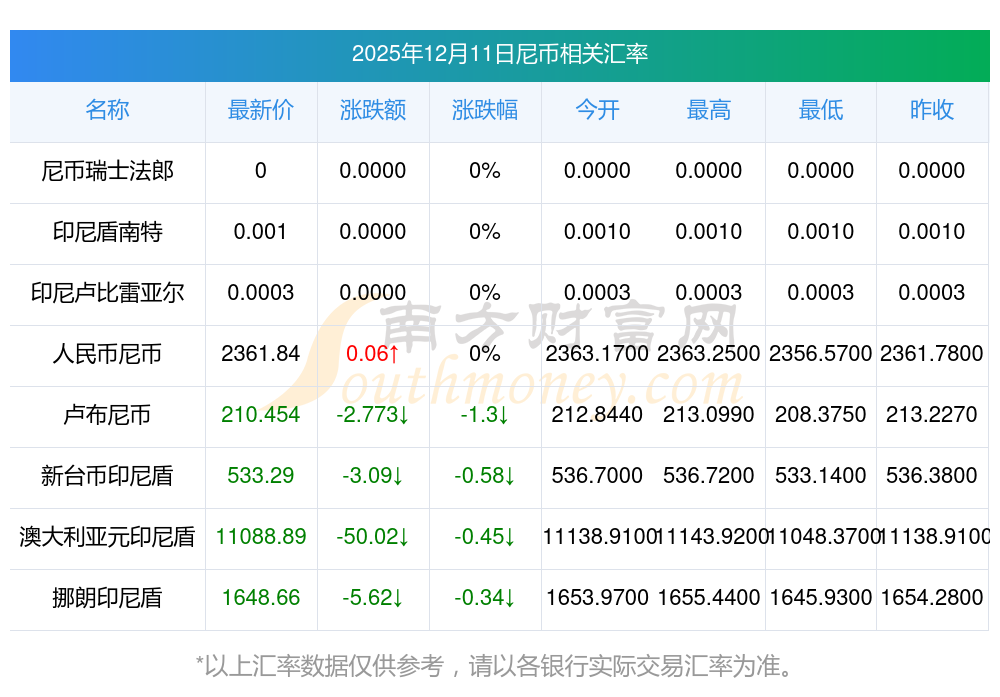This screenshot has width=1000, height=697.
Task: Click the table title 2025年12月11日尼币相关汇率
Action: pyautogui.click(x=499, y=53)
